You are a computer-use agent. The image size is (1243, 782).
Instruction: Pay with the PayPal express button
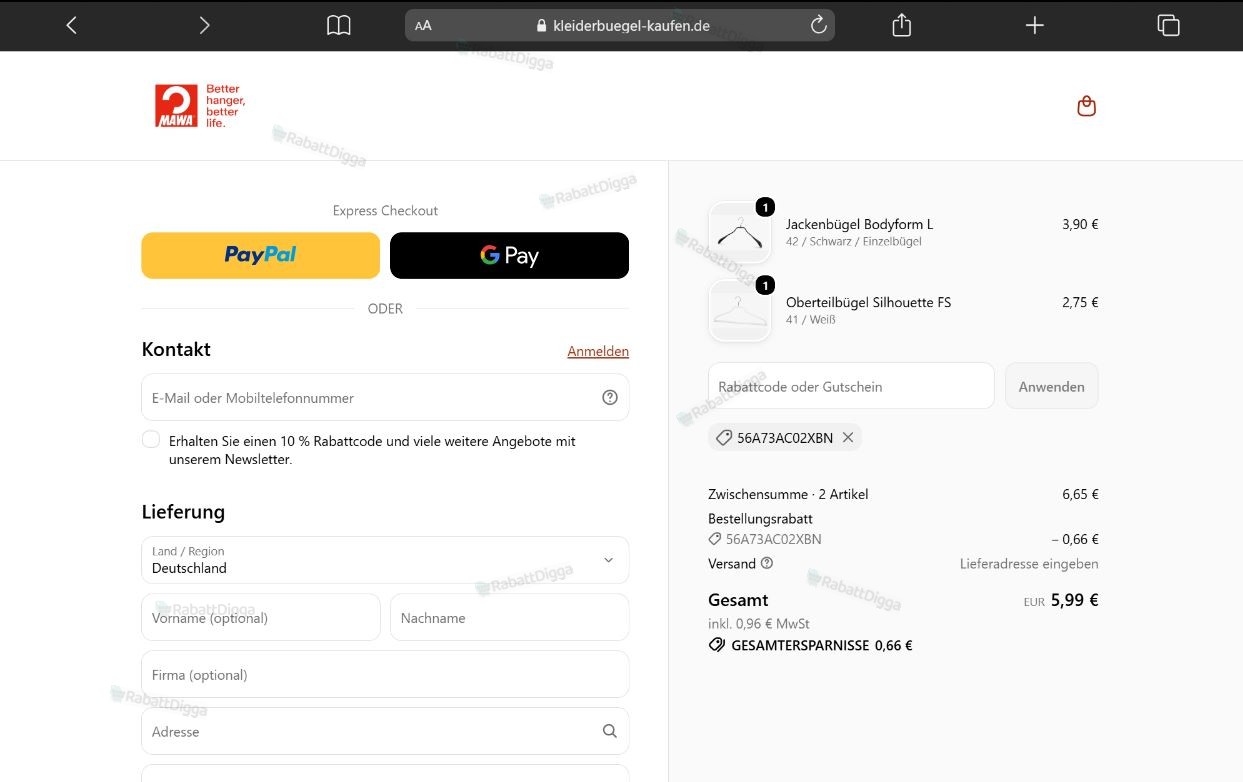(260, 255)
